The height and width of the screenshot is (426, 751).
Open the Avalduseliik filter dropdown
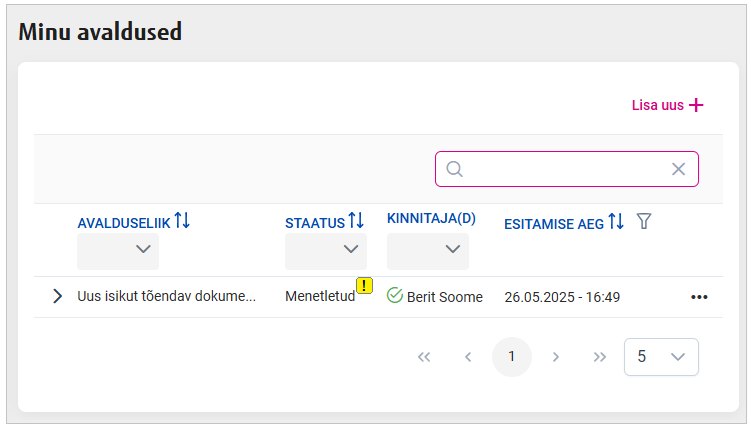click(118, 251)
